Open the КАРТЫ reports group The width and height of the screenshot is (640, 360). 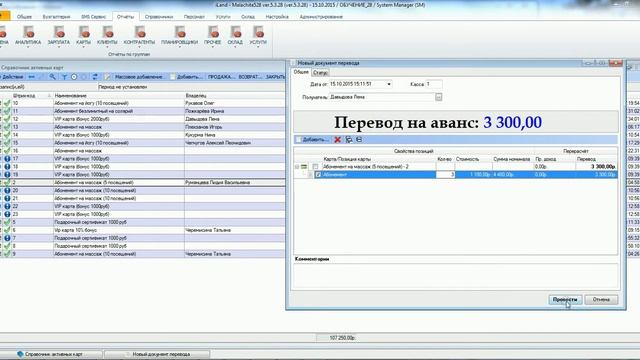coord(84,37)
